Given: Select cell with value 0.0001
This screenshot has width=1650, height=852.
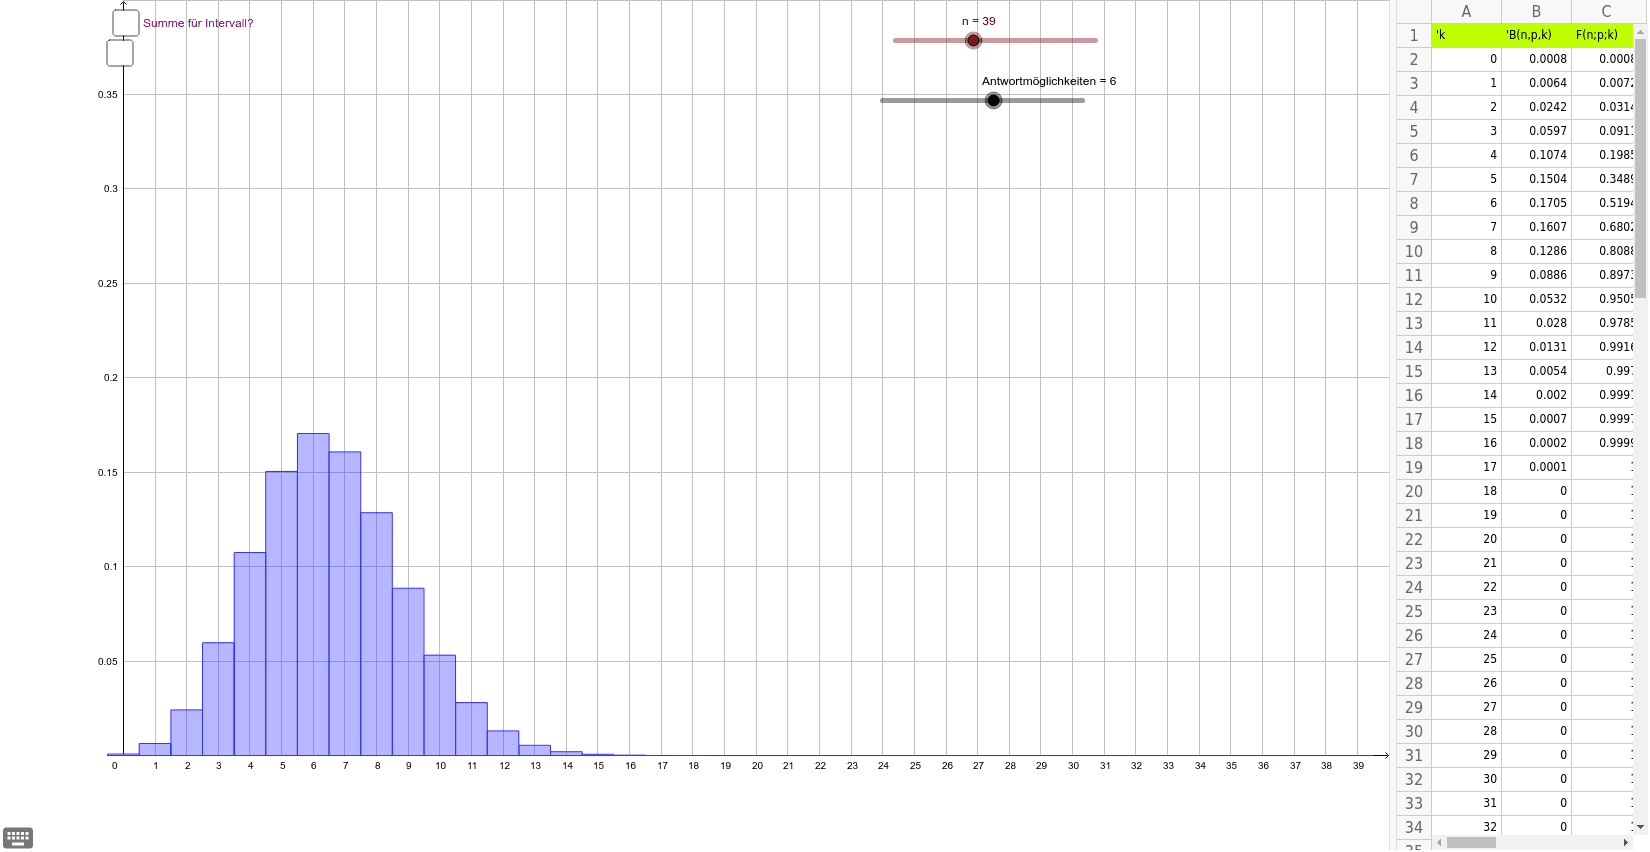Looking at the screenshot, I should click(x=1536, y=467).
